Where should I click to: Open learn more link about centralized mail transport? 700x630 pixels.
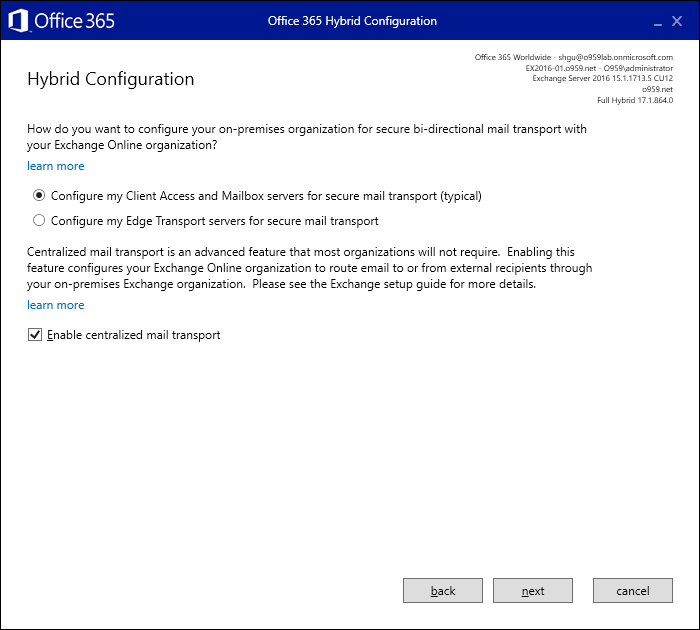[x=55, y=305]
